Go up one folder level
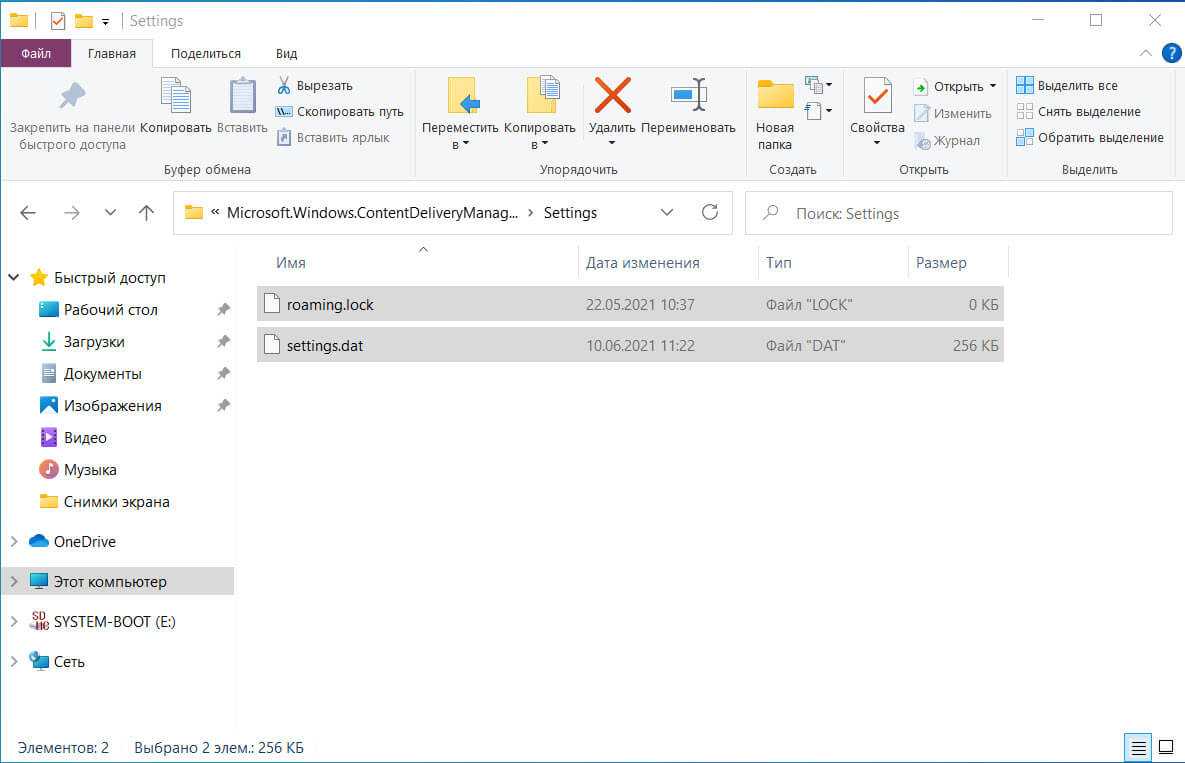Screen dimensions: 1185x763 (x=147, y=213)
